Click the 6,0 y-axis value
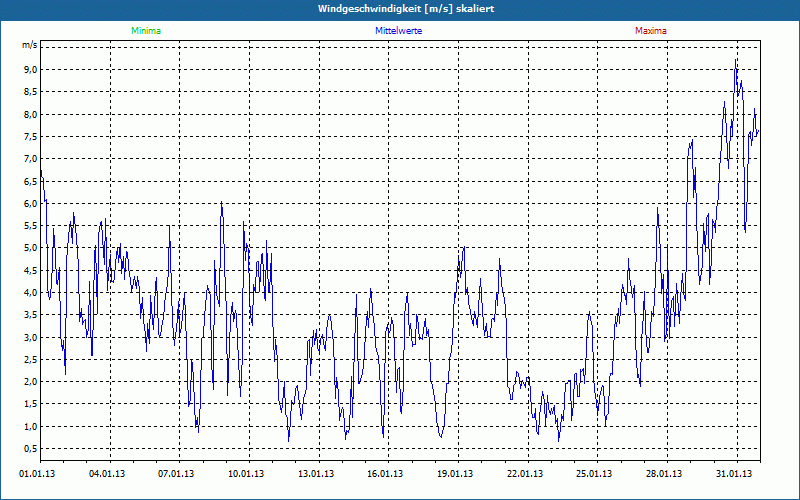The height and width of the screenshot is (500, 800). point(31,204)
